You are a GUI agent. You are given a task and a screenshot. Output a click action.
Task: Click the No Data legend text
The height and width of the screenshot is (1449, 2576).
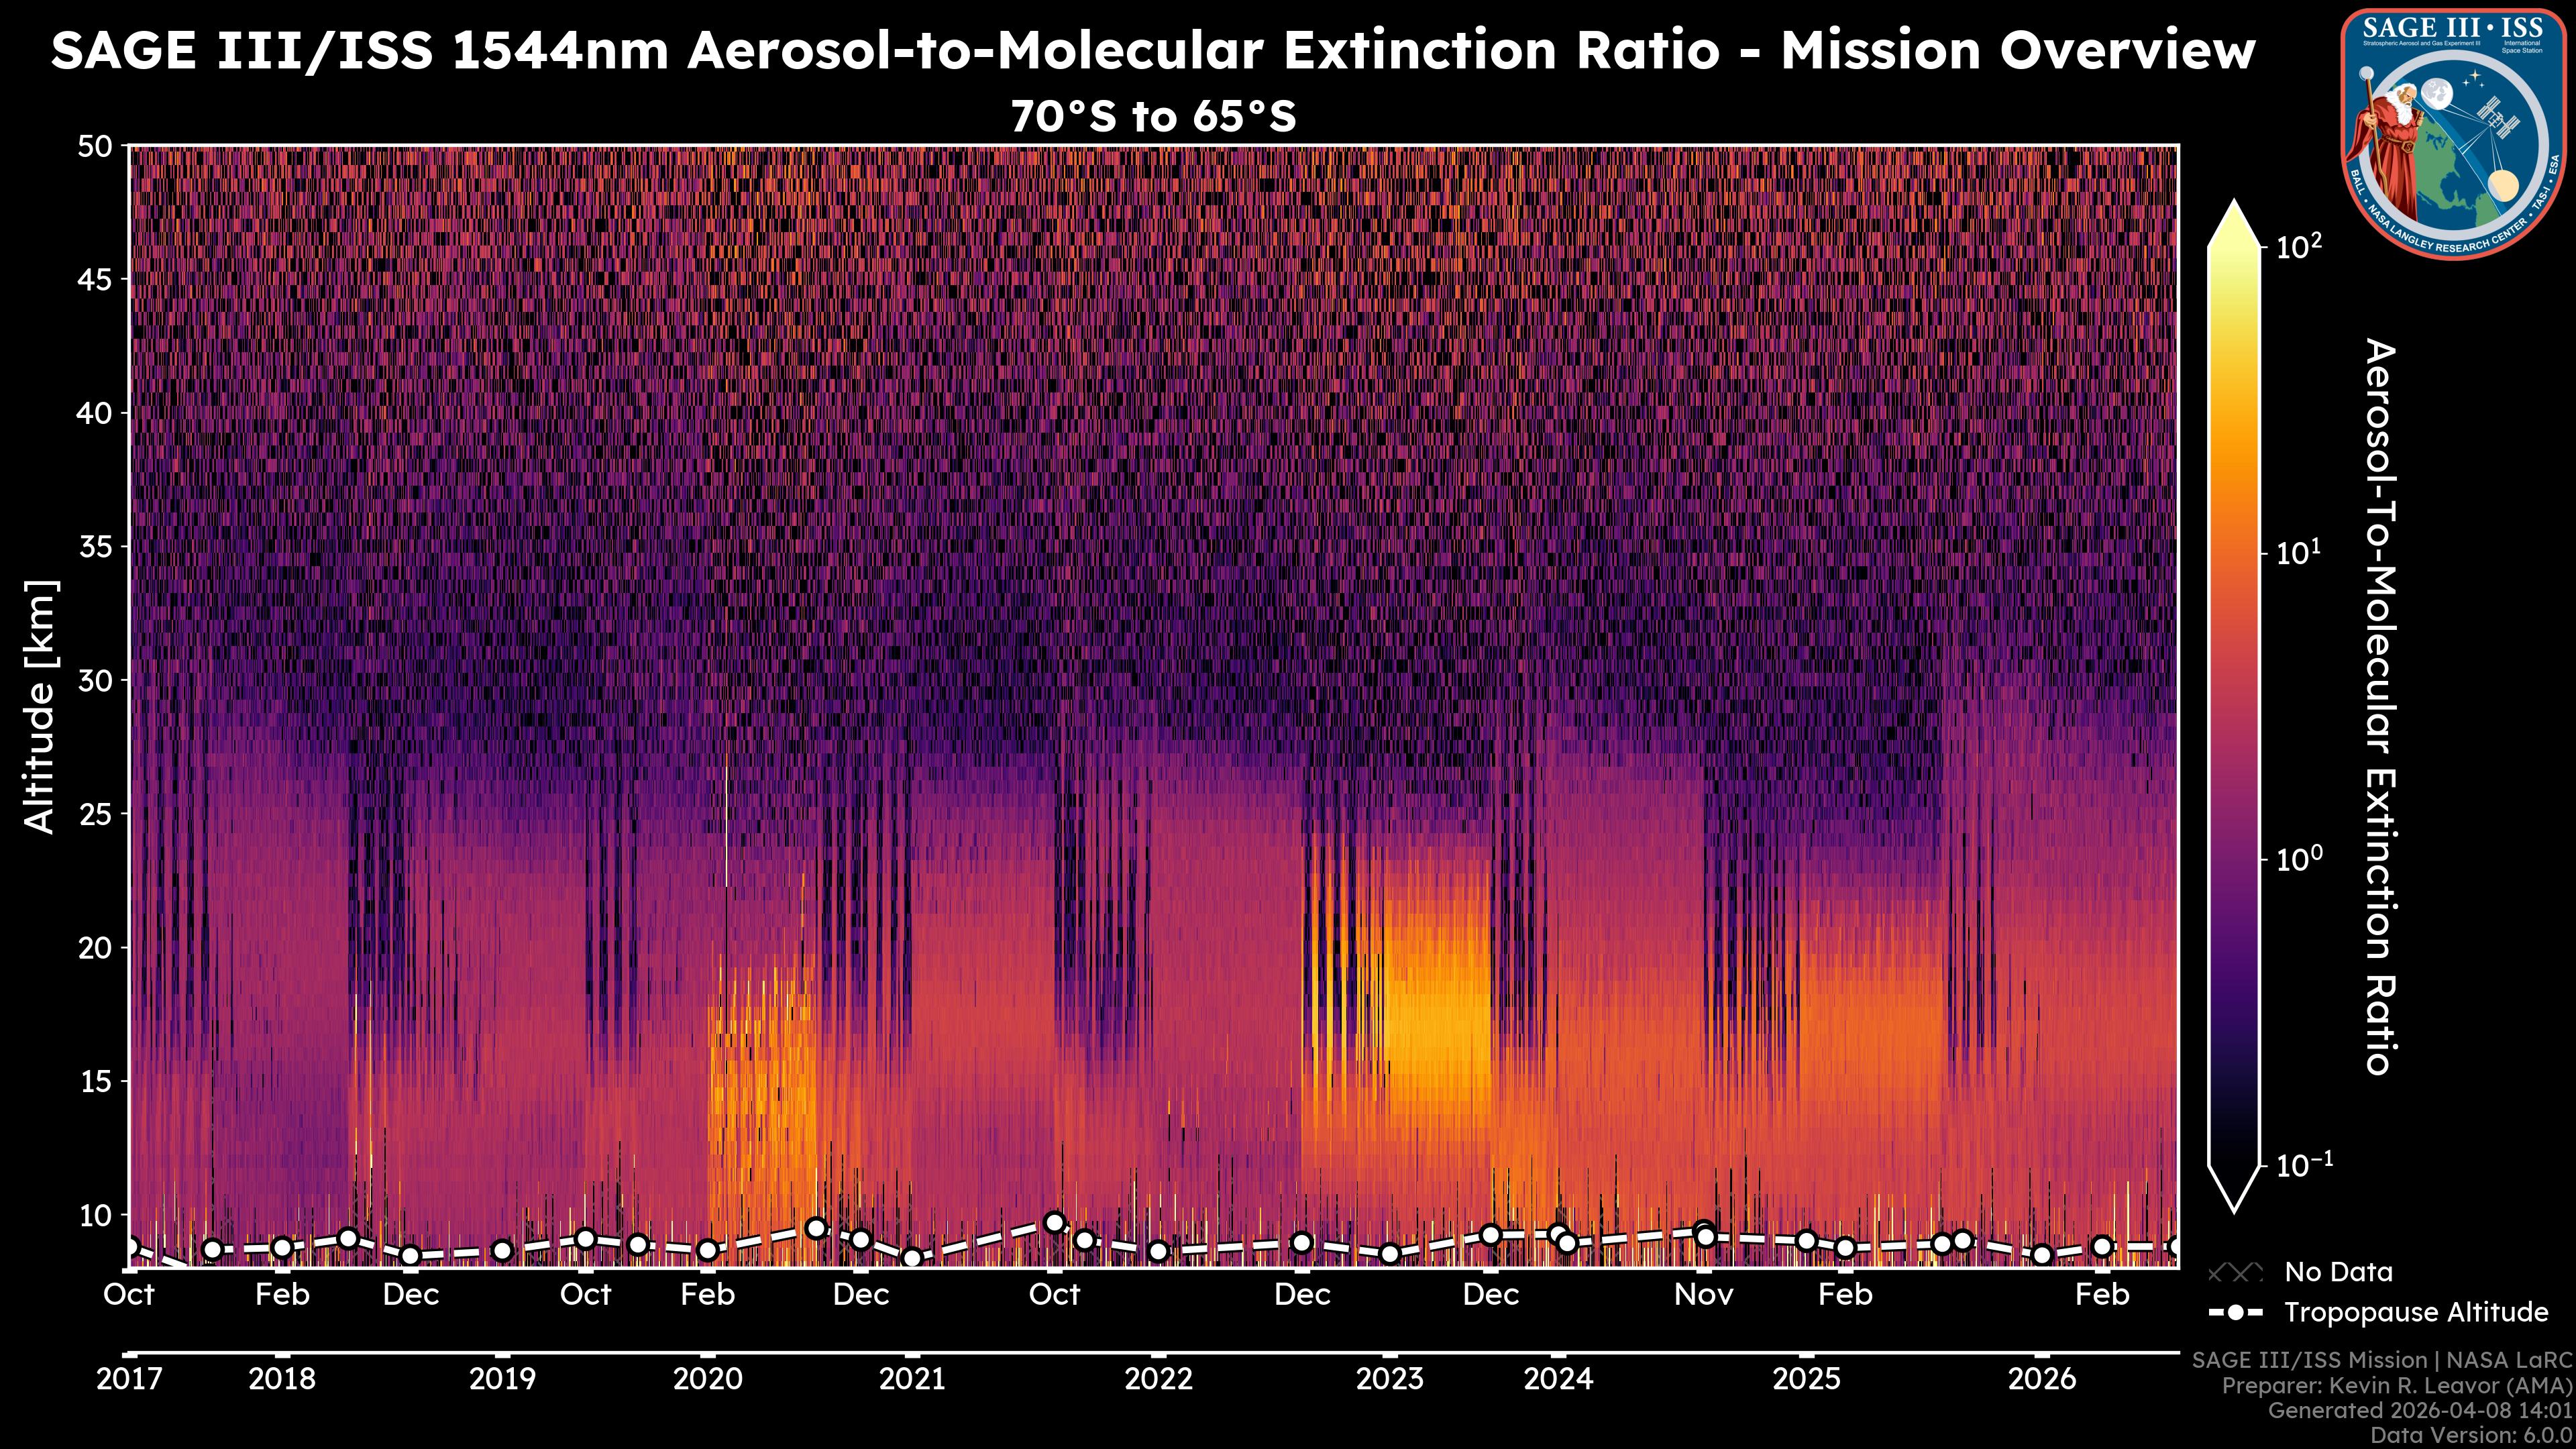pos(2338,1273)
